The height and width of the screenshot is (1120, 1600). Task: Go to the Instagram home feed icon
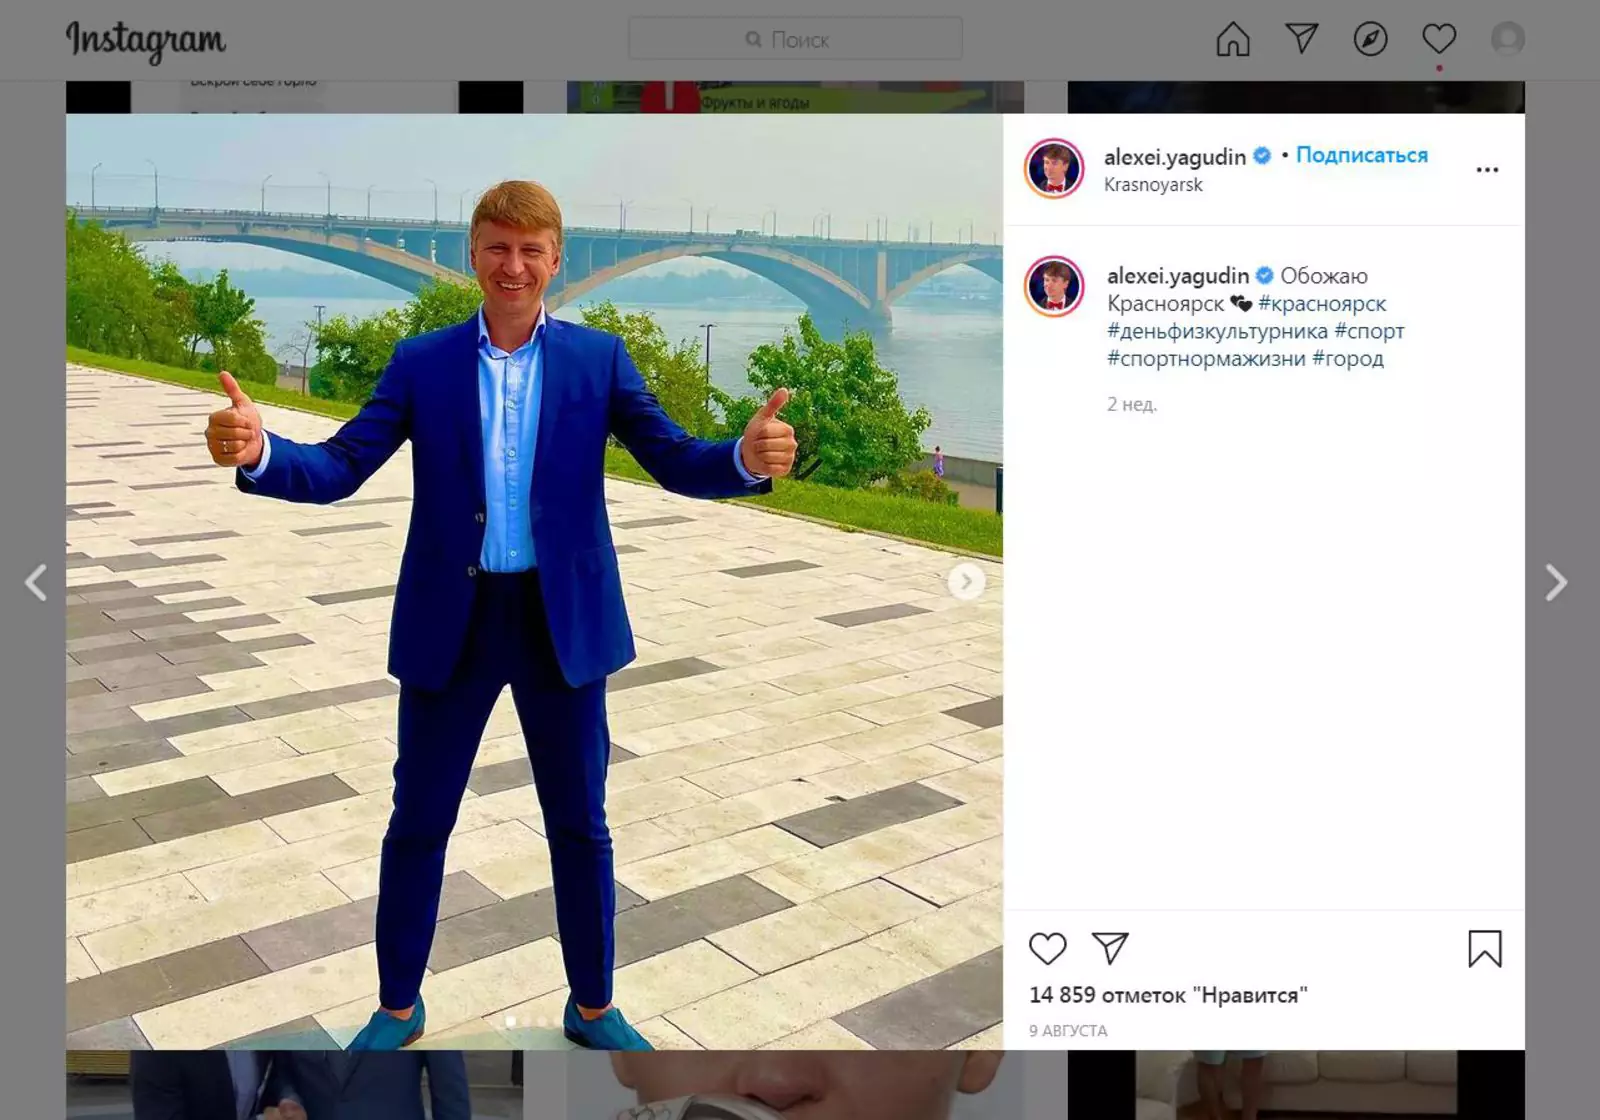[1232, 40]
